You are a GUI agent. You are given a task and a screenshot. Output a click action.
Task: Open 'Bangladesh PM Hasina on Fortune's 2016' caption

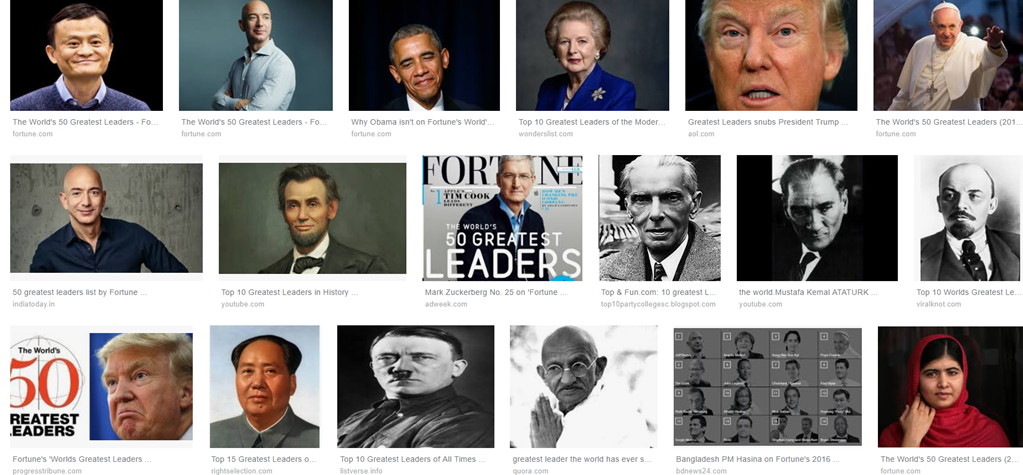click(757, 459)
